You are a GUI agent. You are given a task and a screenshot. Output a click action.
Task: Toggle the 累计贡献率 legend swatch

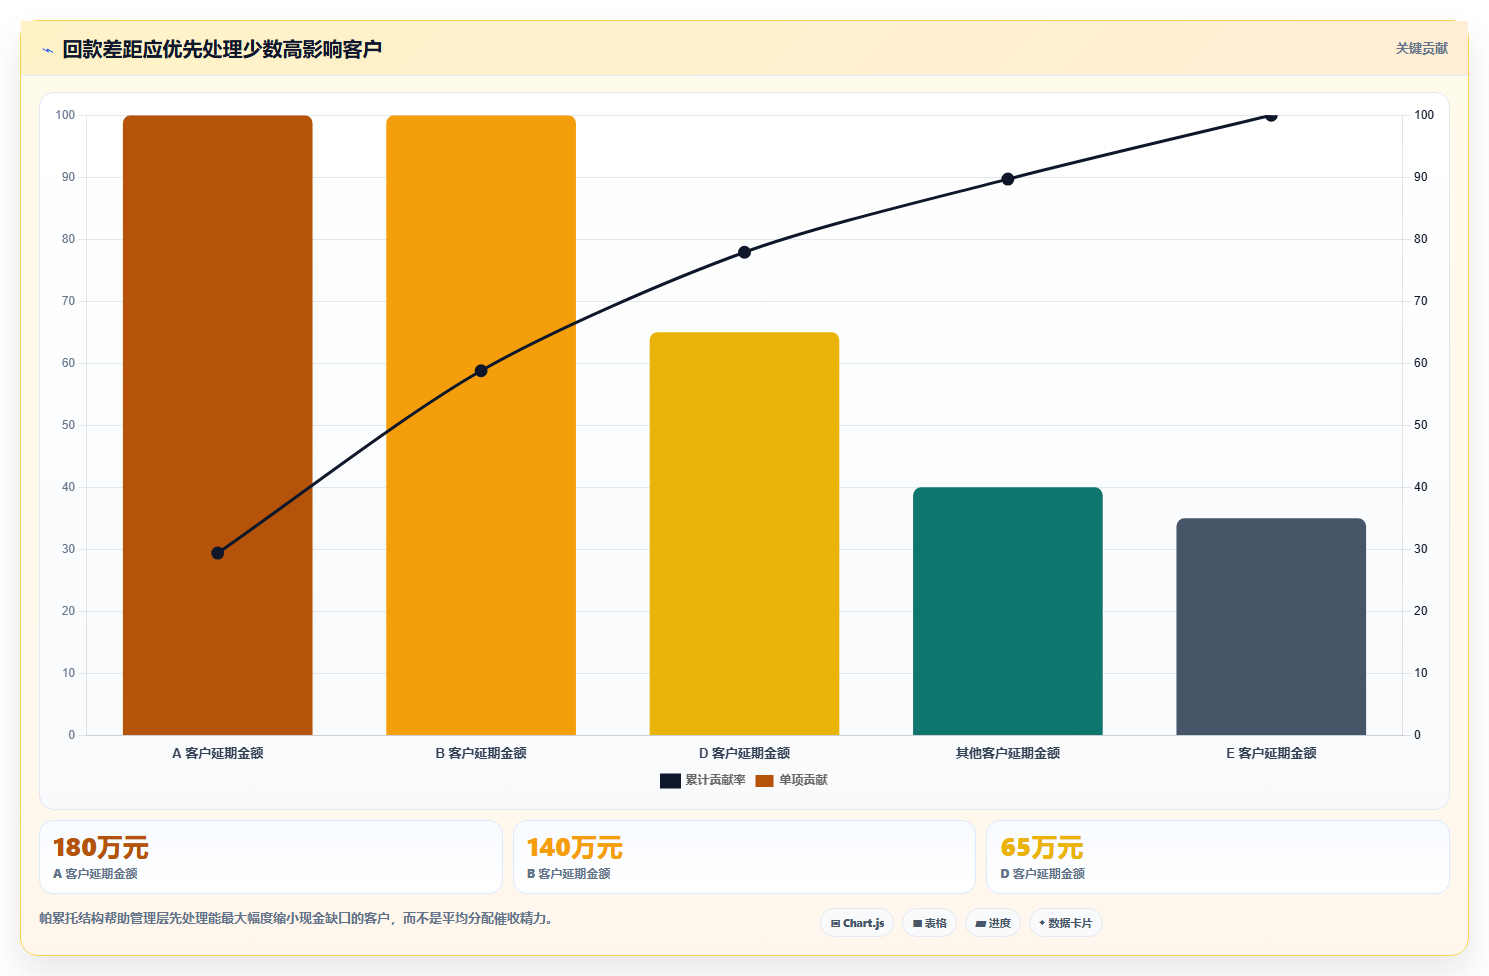[670, 781]
